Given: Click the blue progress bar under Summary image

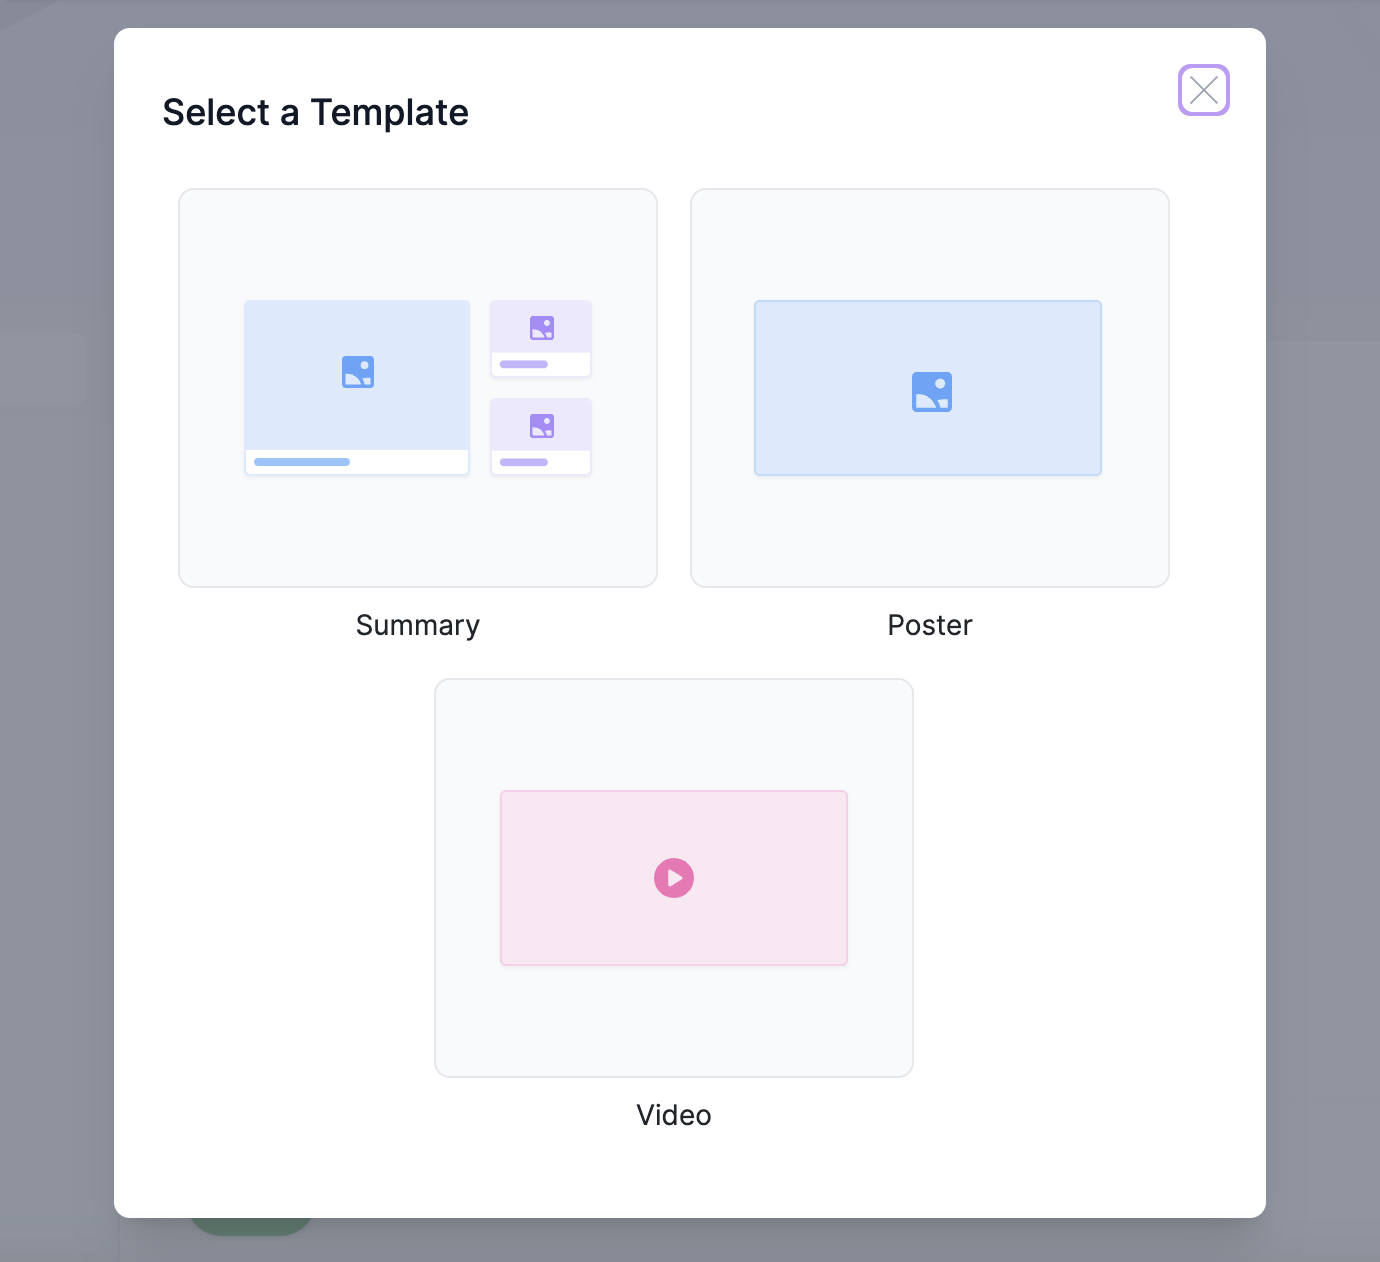Looking at the screenshot, I should (x=301, y=462).
